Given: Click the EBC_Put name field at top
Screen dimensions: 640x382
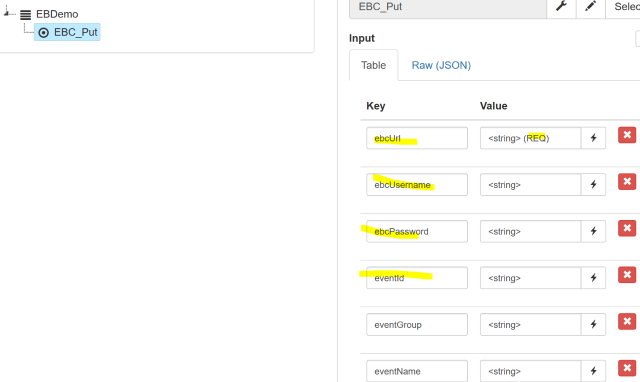Looking at the screenshot, I should point(448,7).
